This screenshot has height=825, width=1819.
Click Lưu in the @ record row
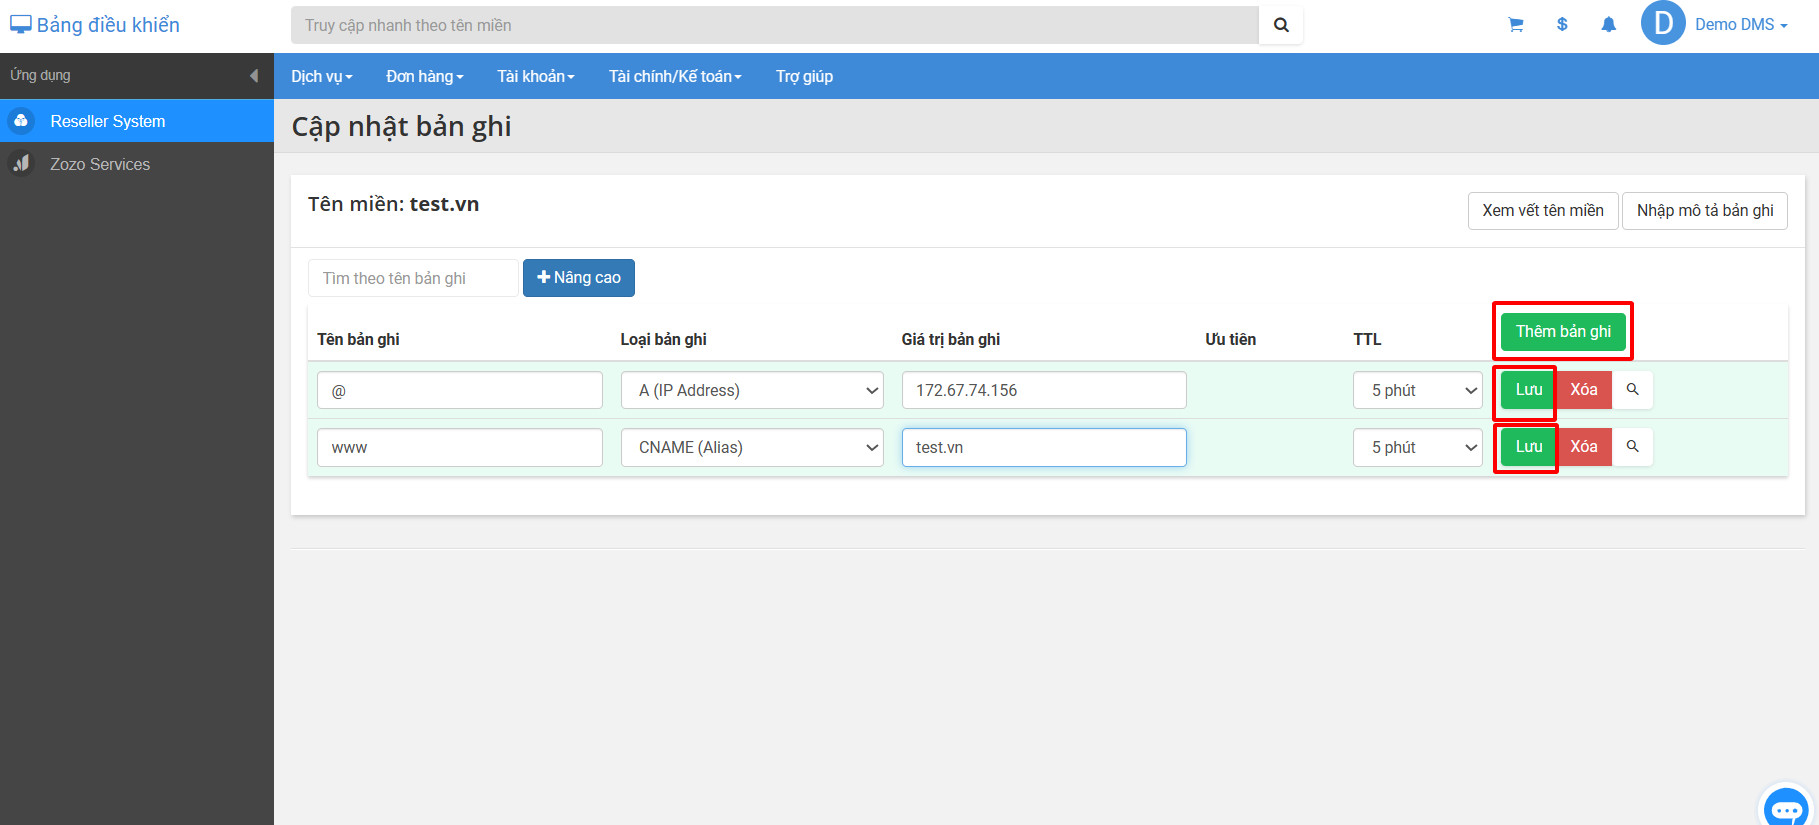[x=1528, y=390]
